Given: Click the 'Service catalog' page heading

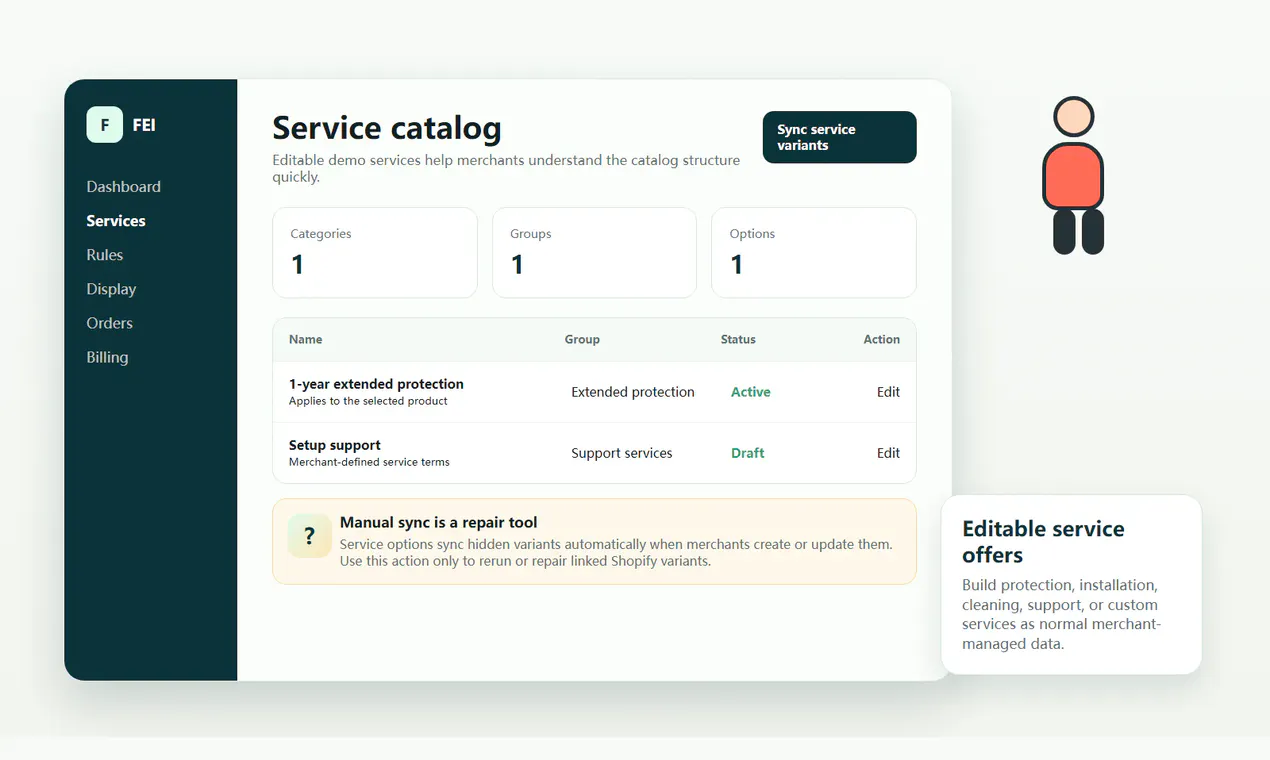Looking at the screenshot, I should [x=387, y=128].
